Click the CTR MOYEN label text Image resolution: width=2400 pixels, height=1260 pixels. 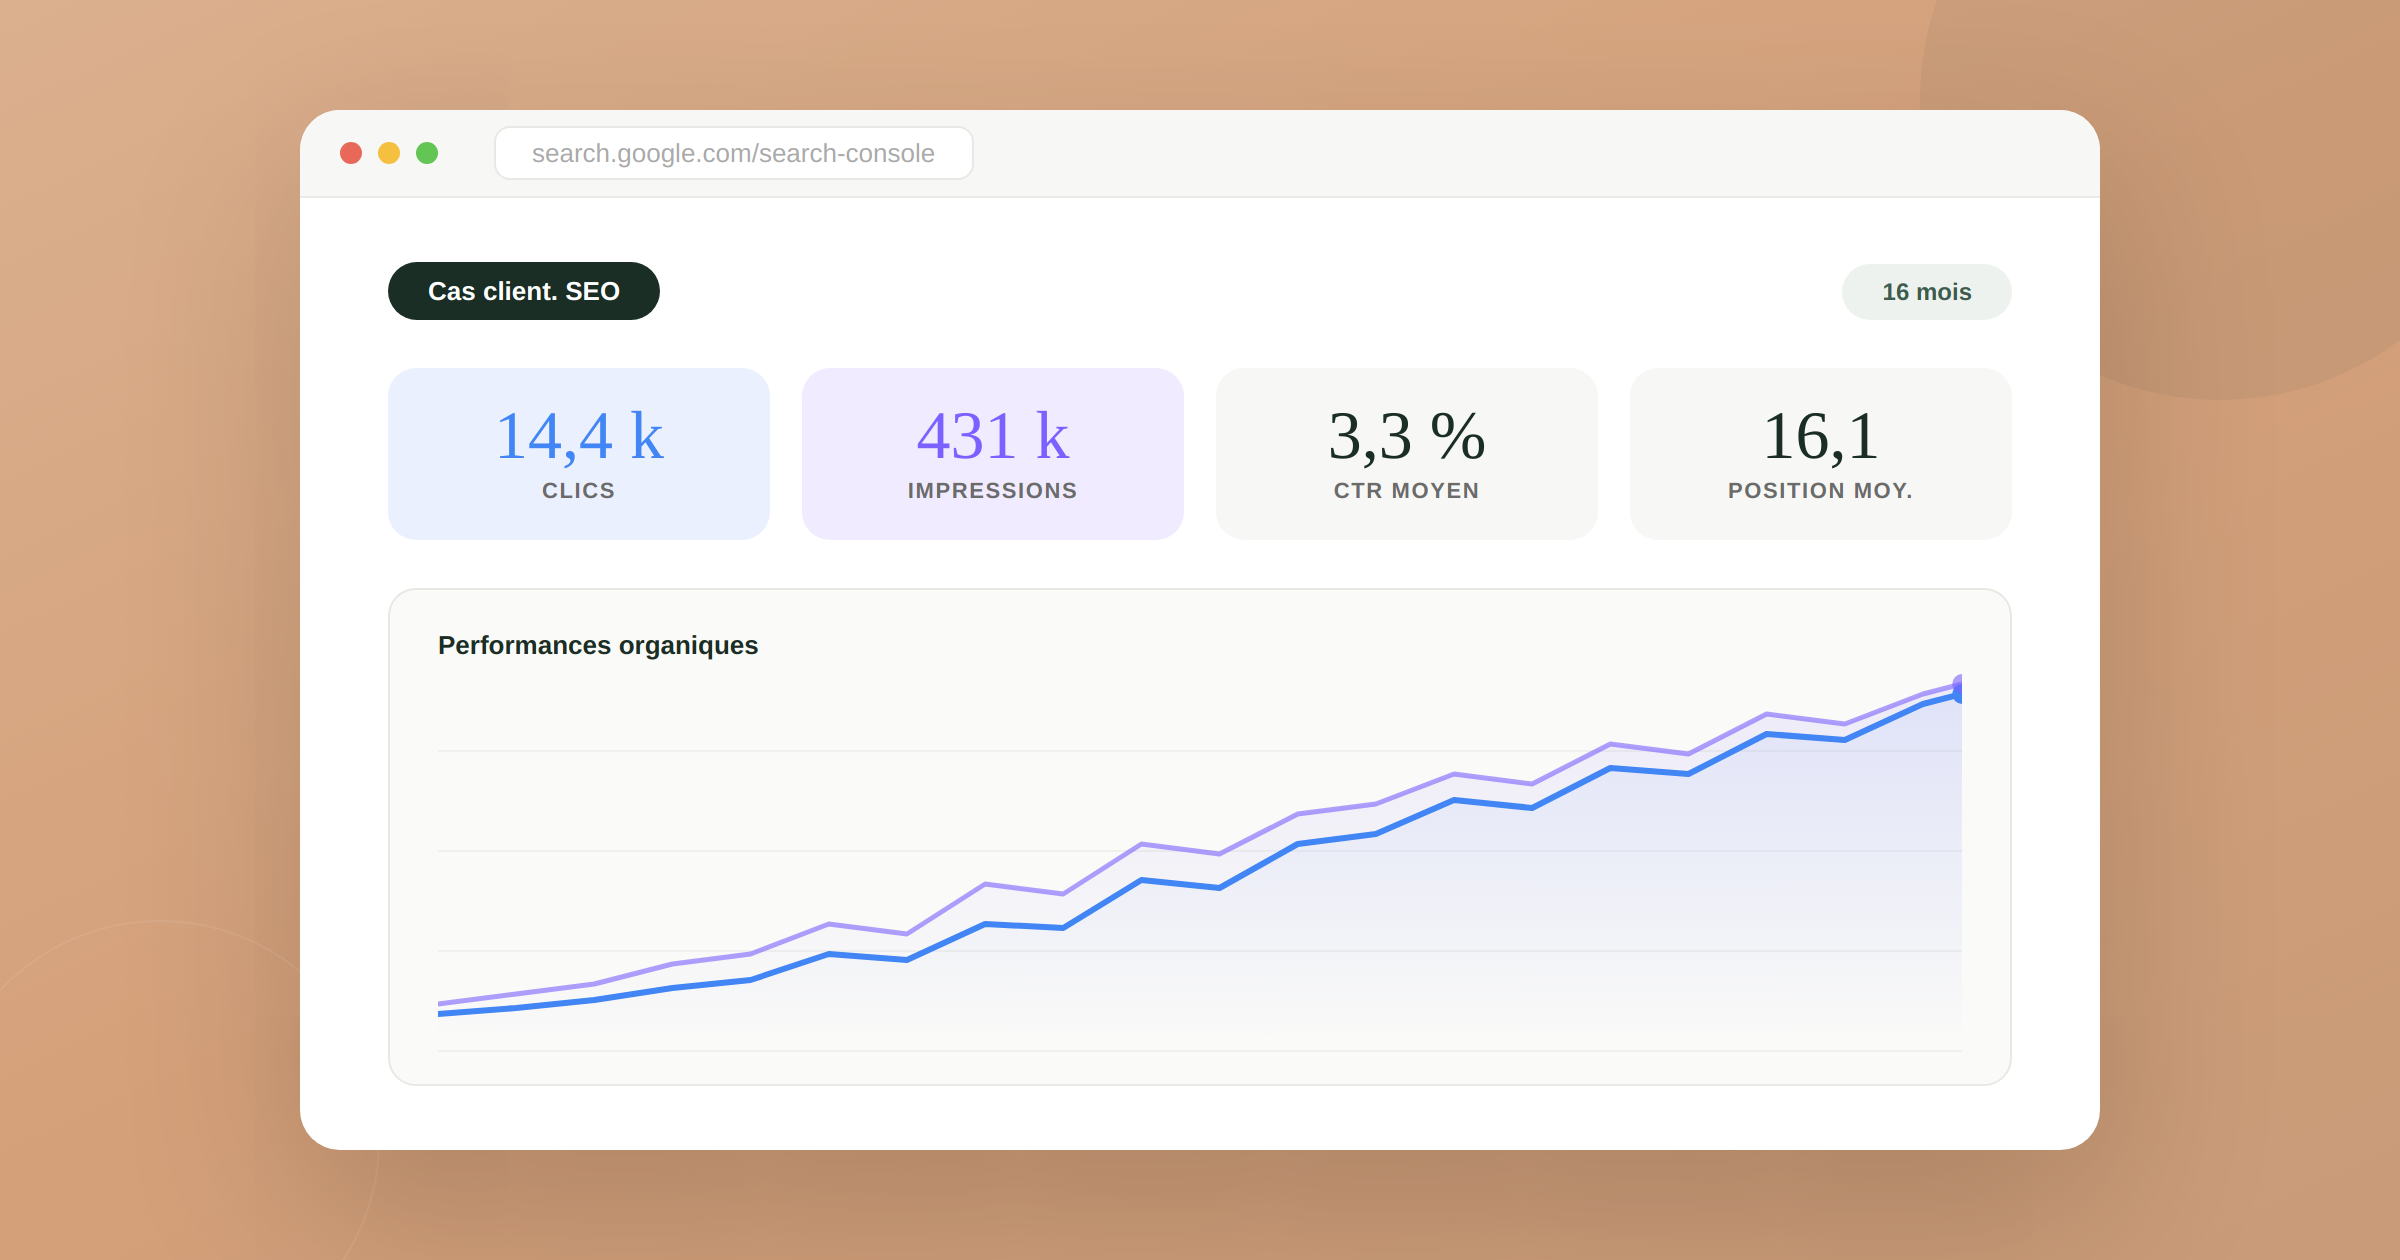tap(1406, 491)
